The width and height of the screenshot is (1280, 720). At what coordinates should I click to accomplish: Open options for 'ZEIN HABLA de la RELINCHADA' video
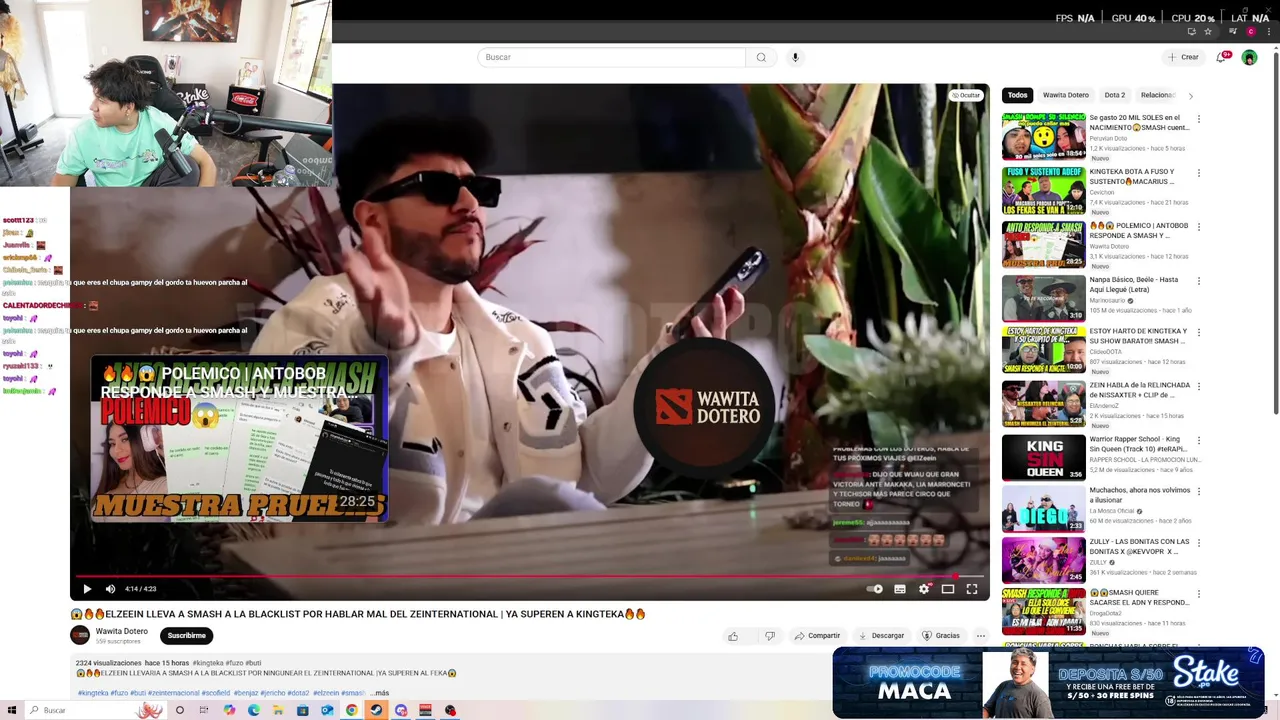[1198, 386]
